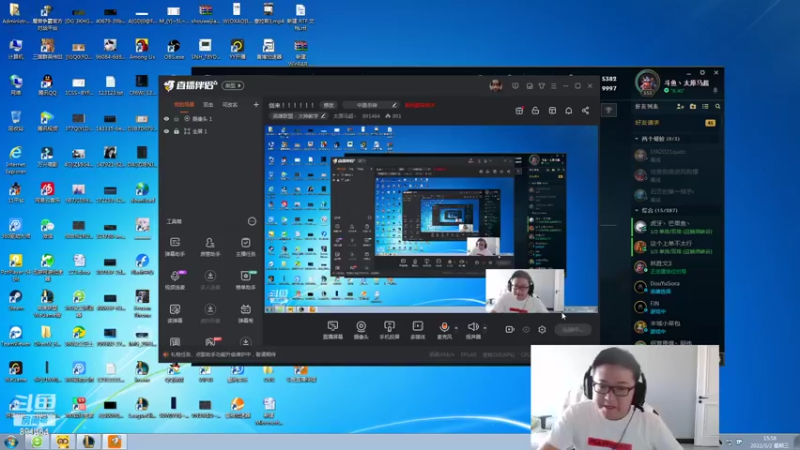Switch to the second scene tab
800x450 pixels.
pos(208,105)
